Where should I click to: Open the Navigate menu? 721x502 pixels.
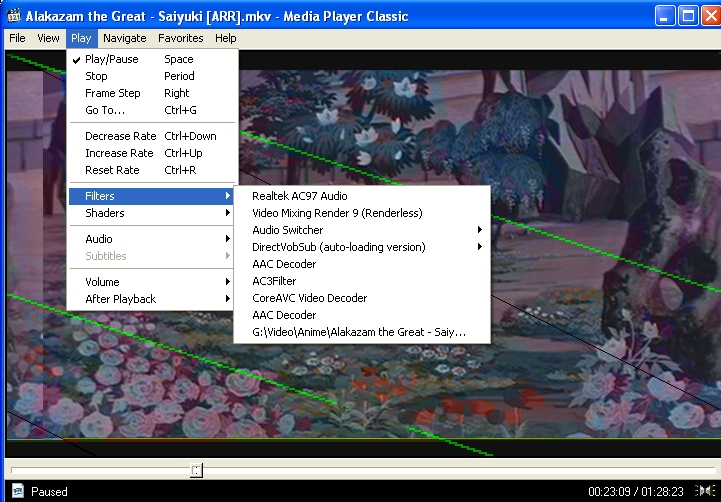pyautogui.click(x=124, y=38)
